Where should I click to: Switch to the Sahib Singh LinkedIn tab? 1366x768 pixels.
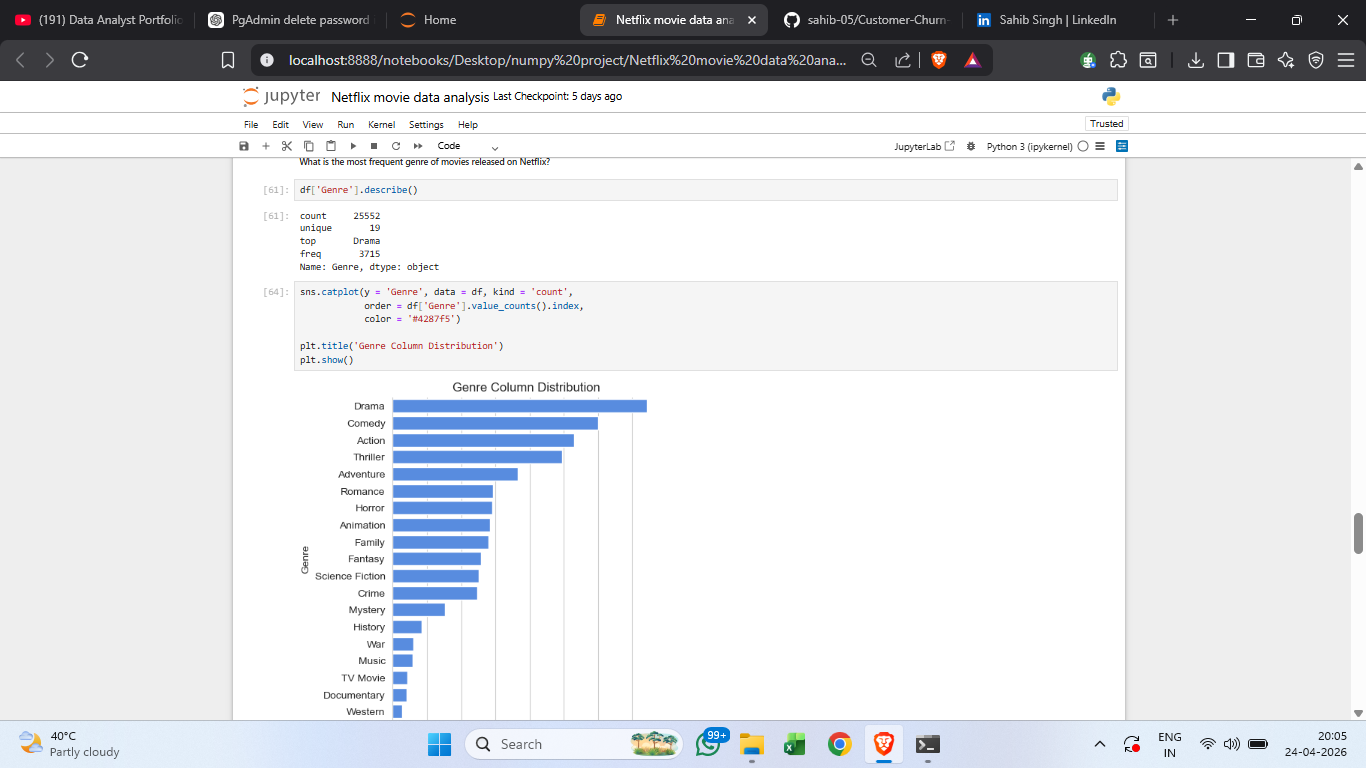[x=1059, y=20]
